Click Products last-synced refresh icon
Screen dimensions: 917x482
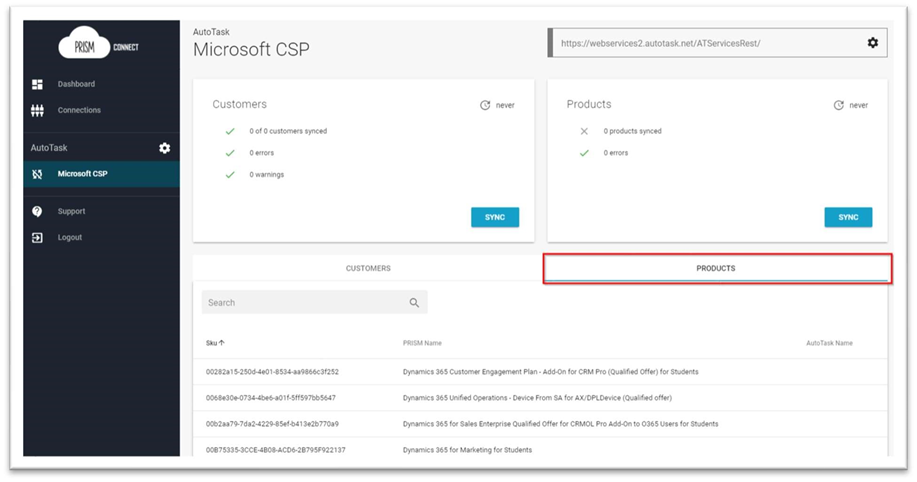839,105
